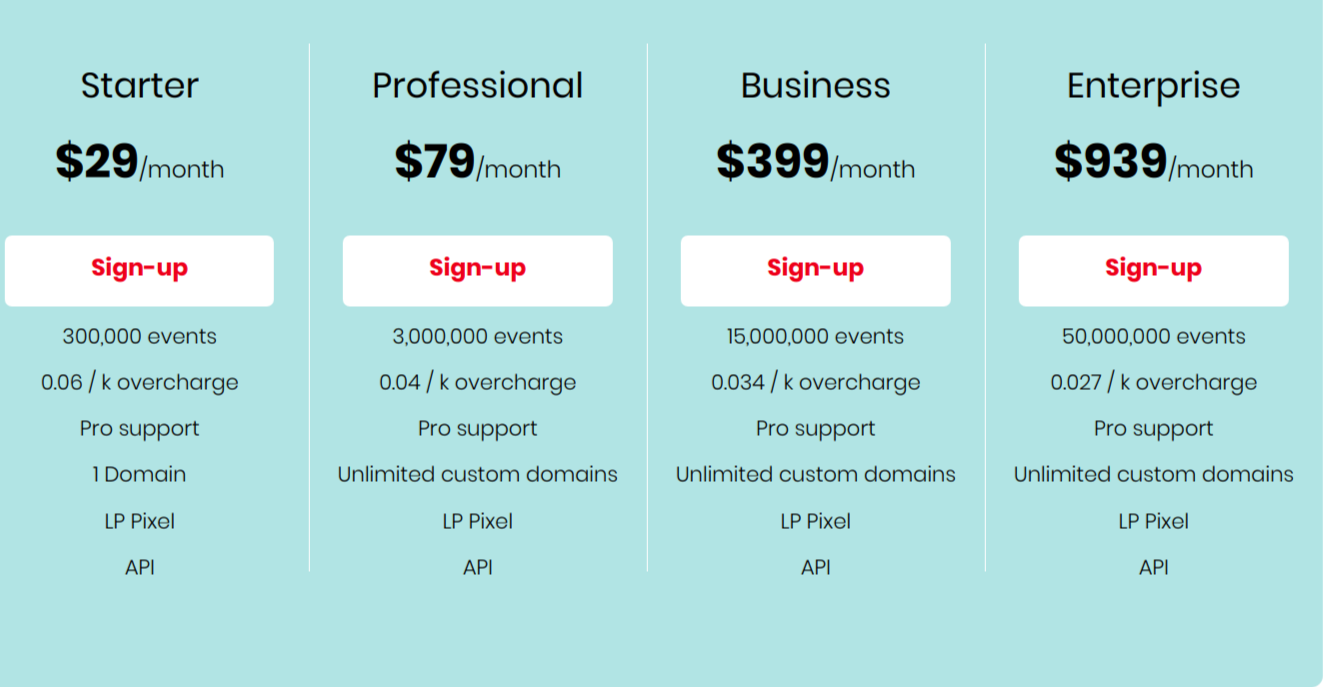This screenshot has height=687, width=1329.
Task: Select the $399/month price
Action: tap(815, 162)
